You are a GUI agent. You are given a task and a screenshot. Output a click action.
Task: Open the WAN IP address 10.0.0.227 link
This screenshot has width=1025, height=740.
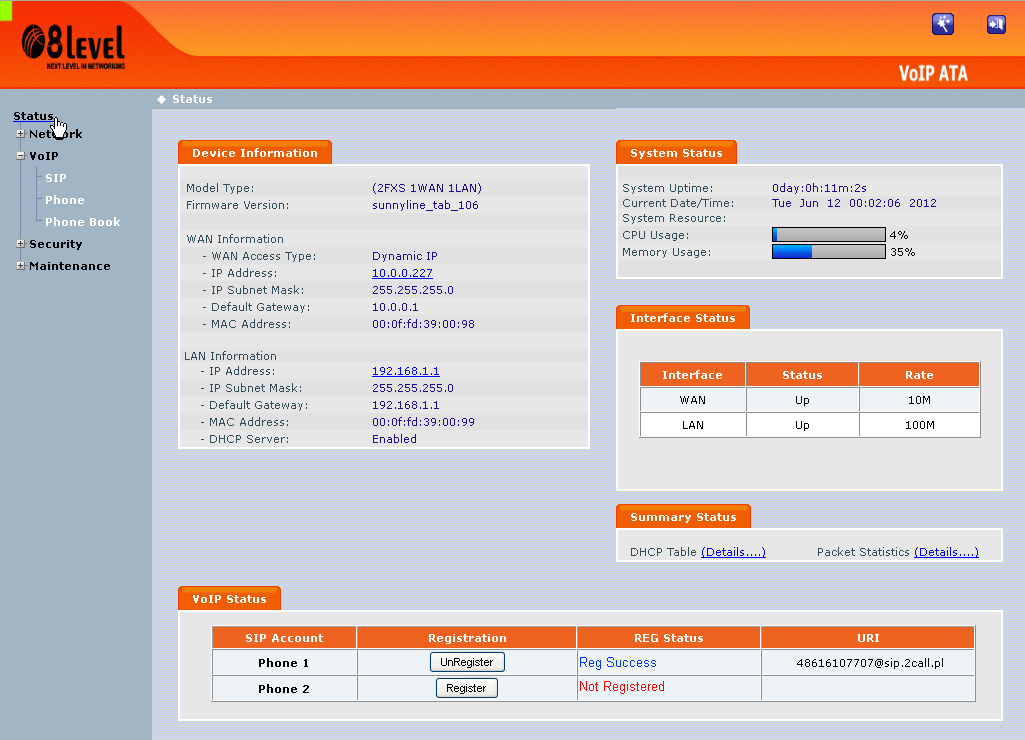pos(402,273)
